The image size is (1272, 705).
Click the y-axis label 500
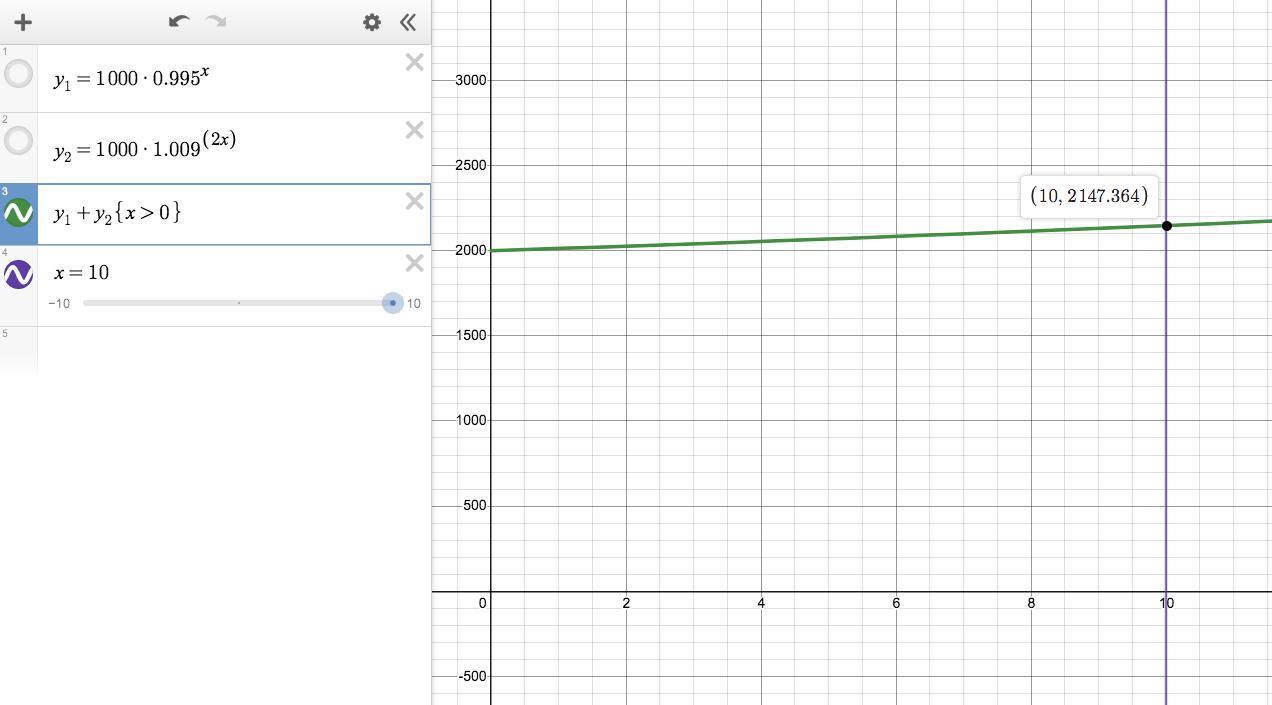pyautogui.click(x=474, y=505)
